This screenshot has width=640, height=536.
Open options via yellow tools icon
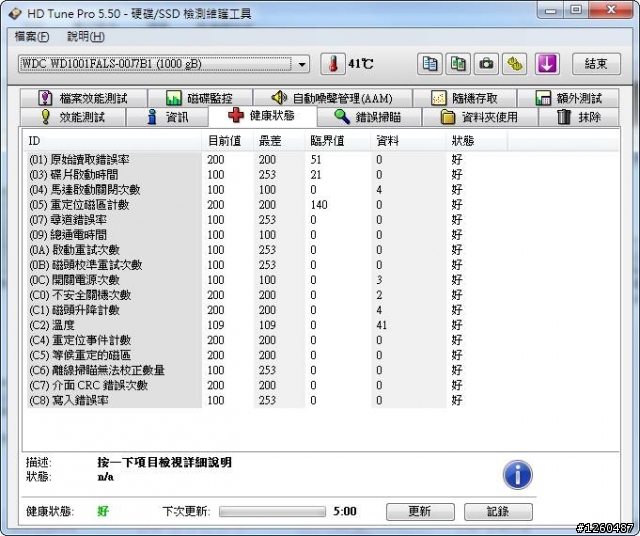[514, 64]
